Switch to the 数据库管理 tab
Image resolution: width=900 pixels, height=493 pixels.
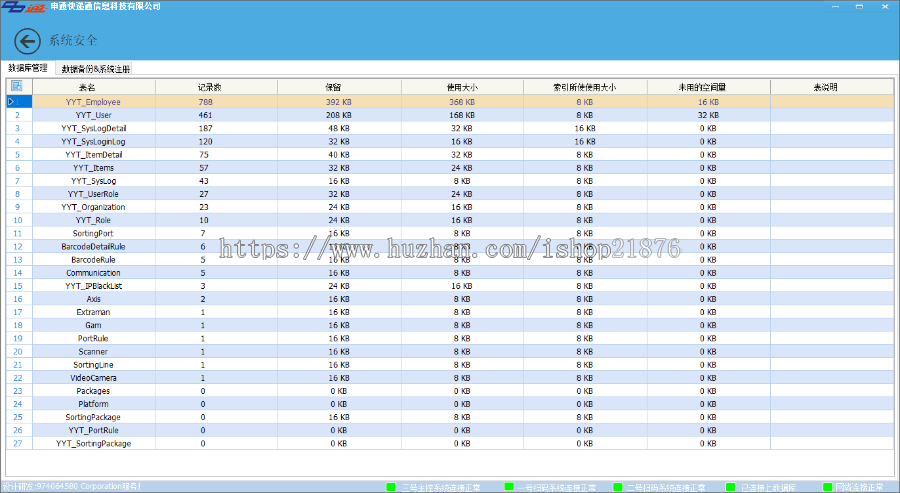tap(28, 69)
